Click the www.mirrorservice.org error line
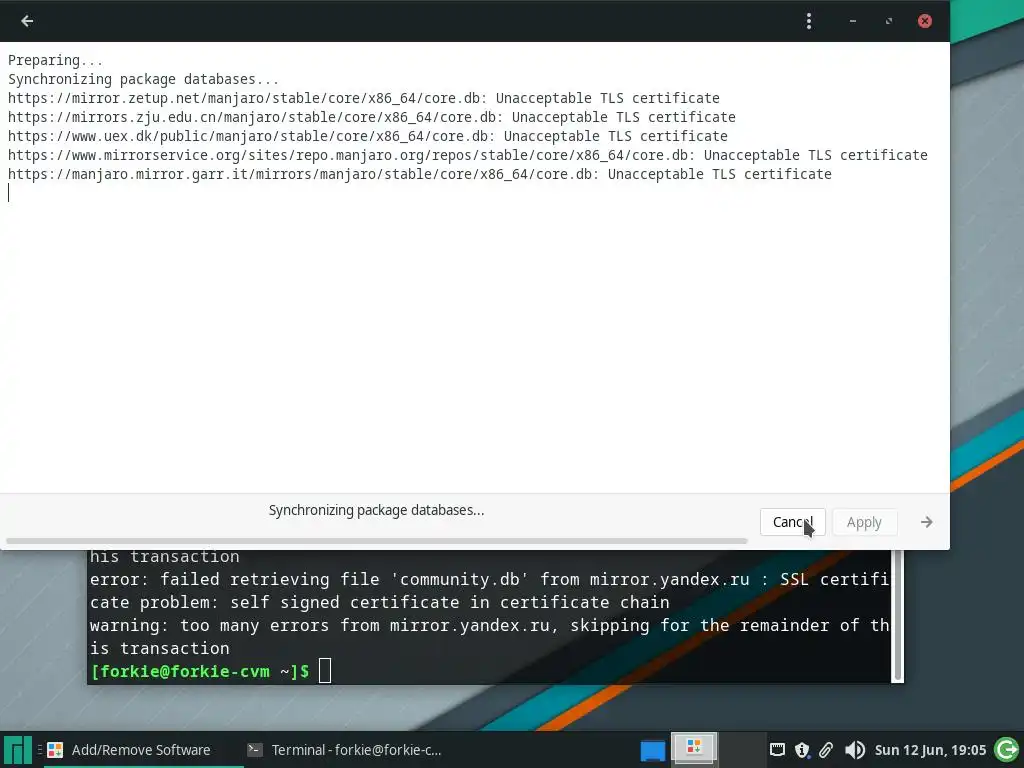This screenshot has width=1024, height=768. [468, 155]
